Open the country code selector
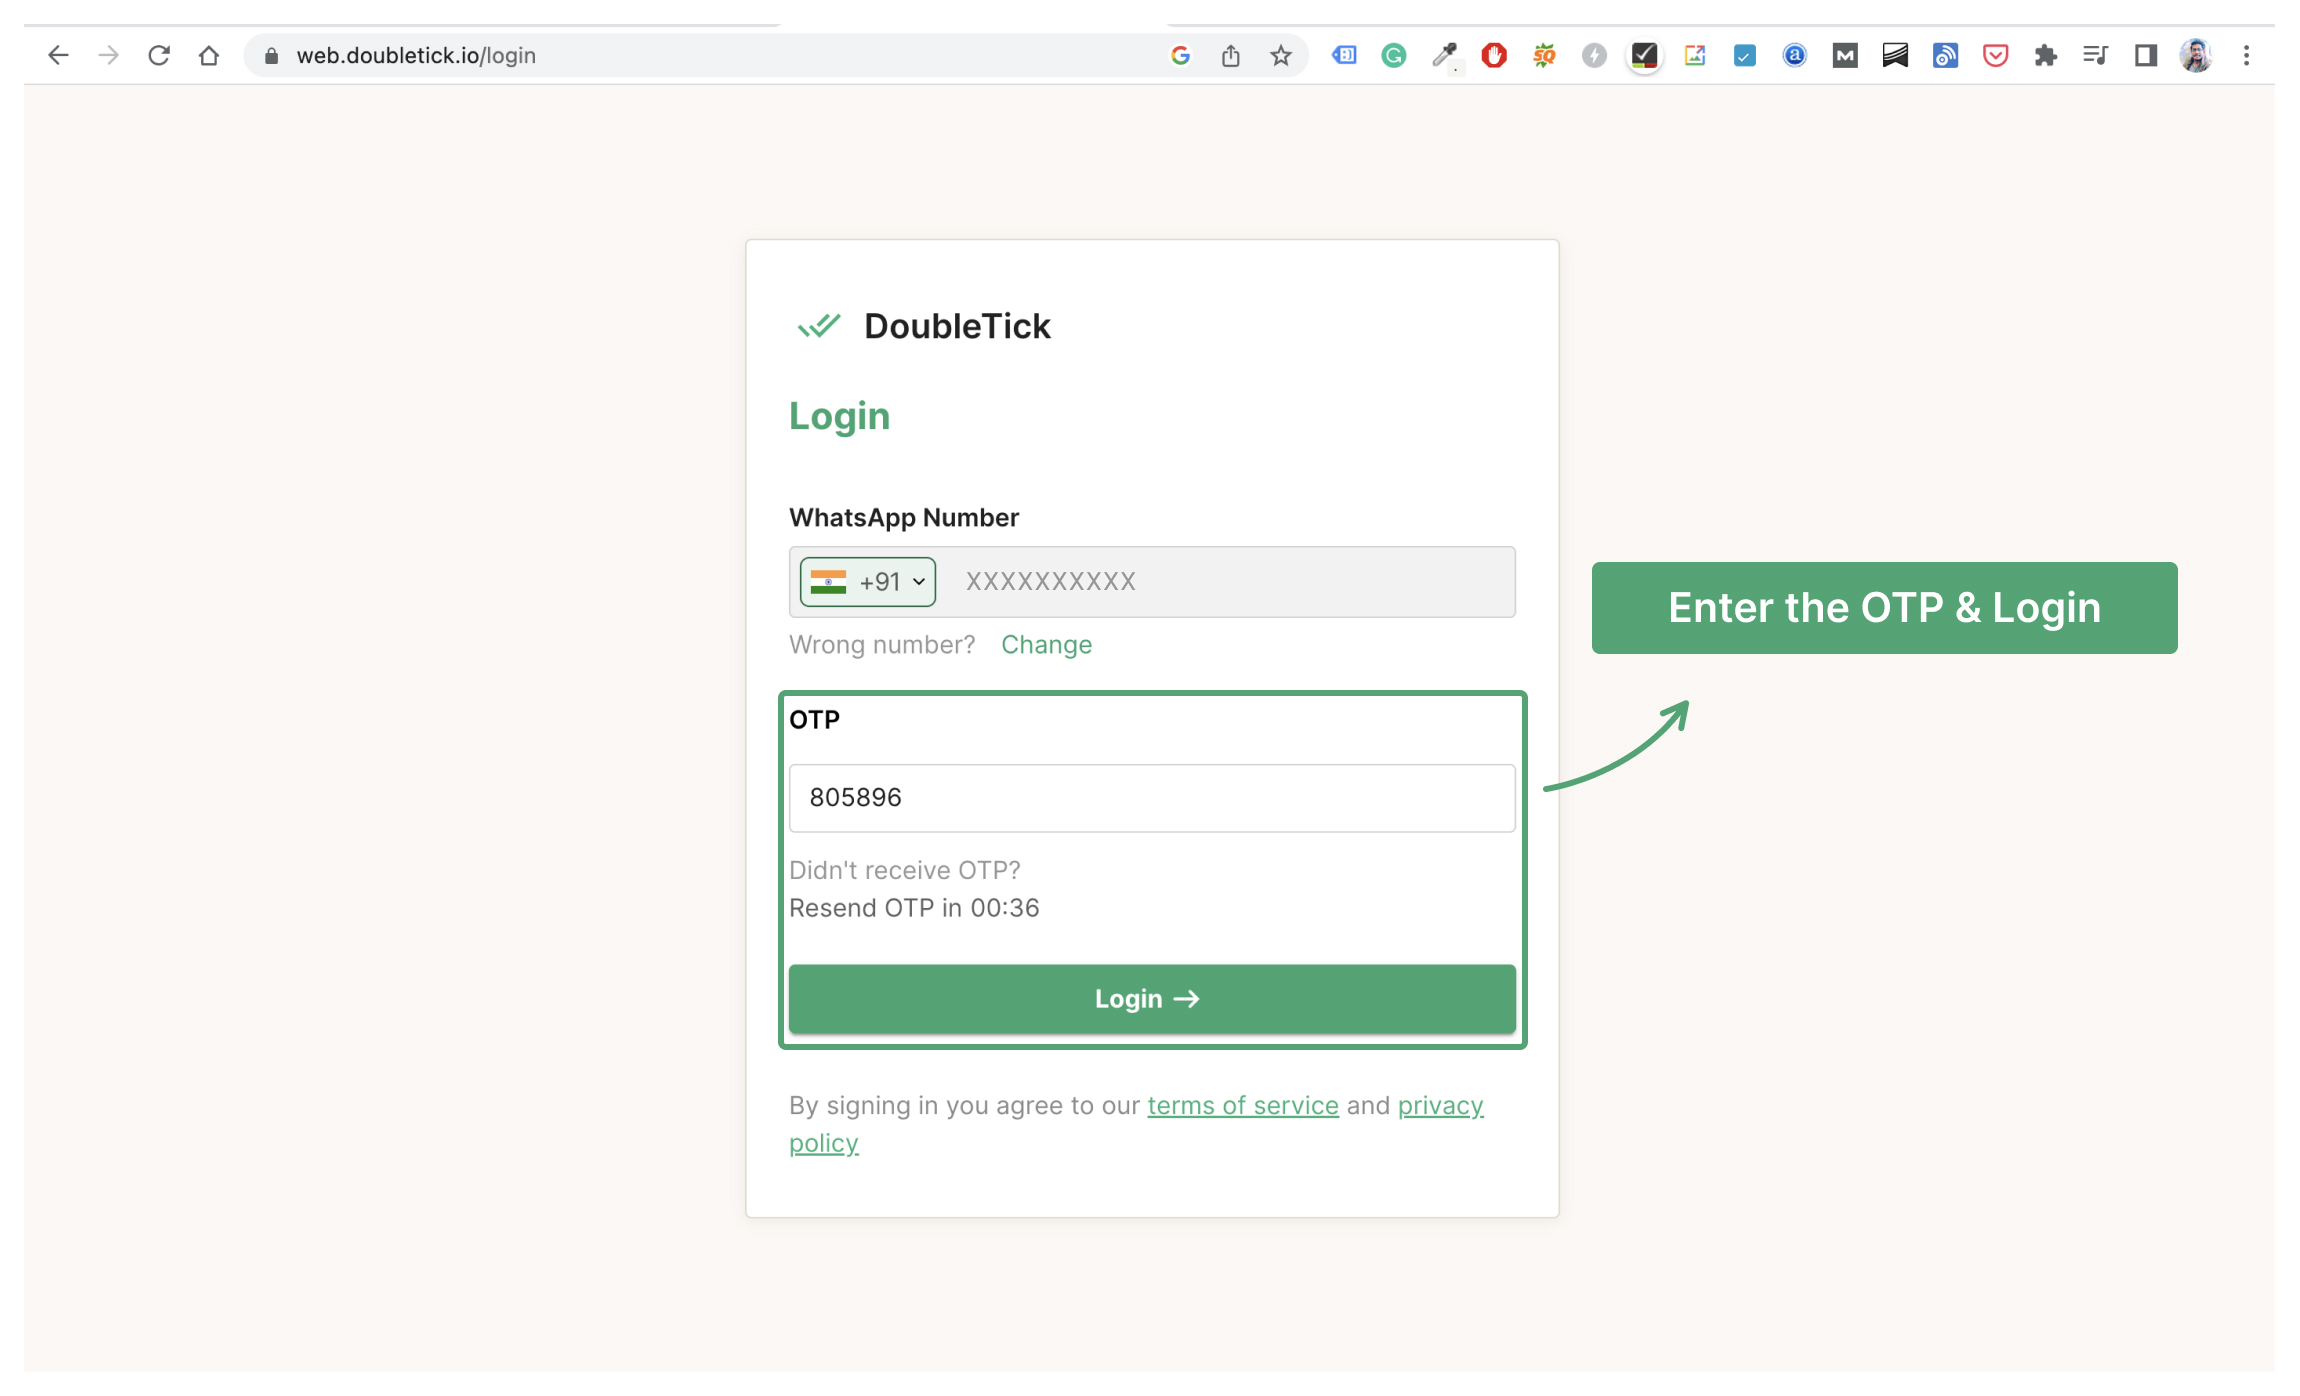 [x=866, y=581]
